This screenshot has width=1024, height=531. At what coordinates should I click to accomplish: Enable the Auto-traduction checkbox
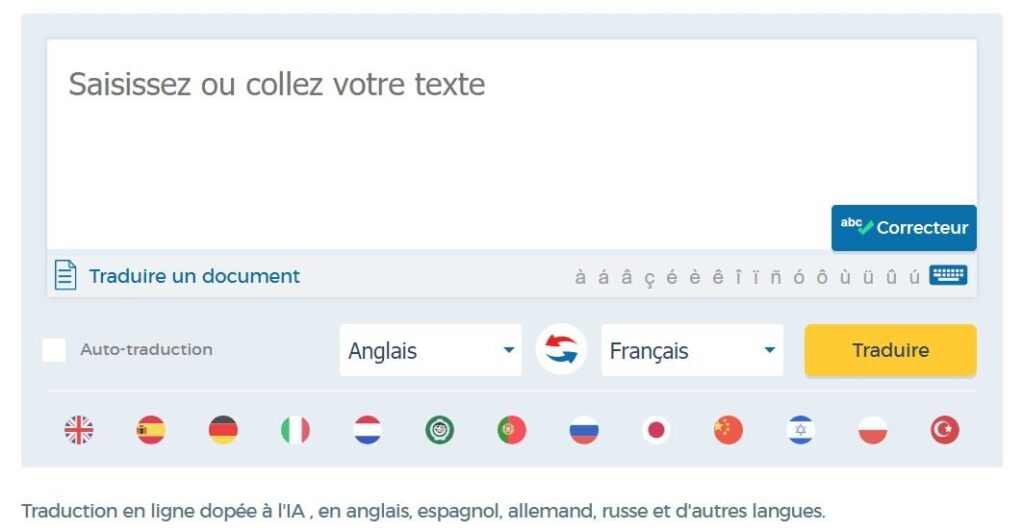[55, 350]
